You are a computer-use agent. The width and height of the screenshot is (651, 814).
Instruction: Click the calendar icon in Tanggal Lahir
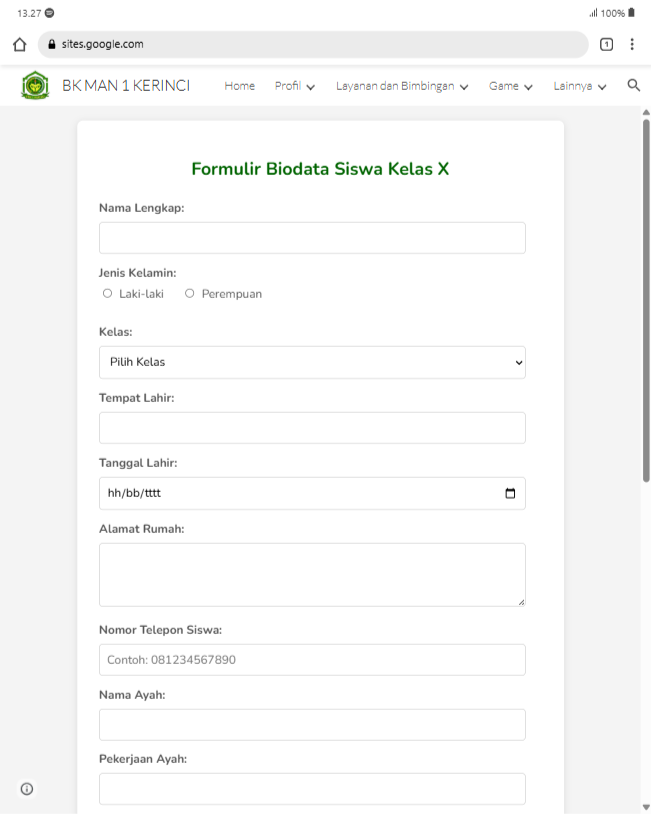coord(510,493)
